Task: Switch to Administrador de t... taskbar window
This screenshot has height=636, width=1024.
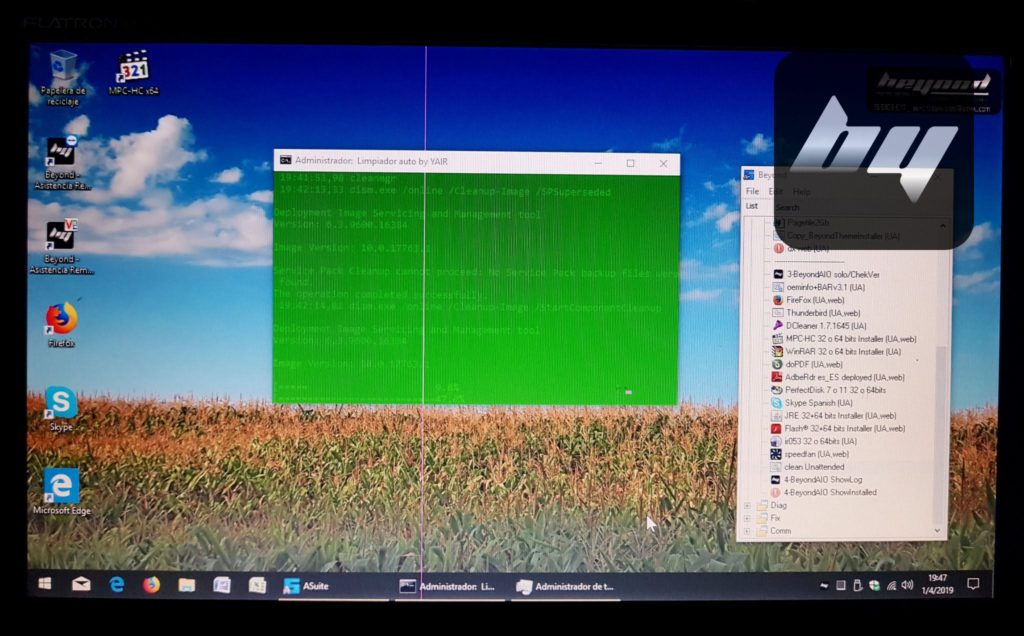Action: 566,586
